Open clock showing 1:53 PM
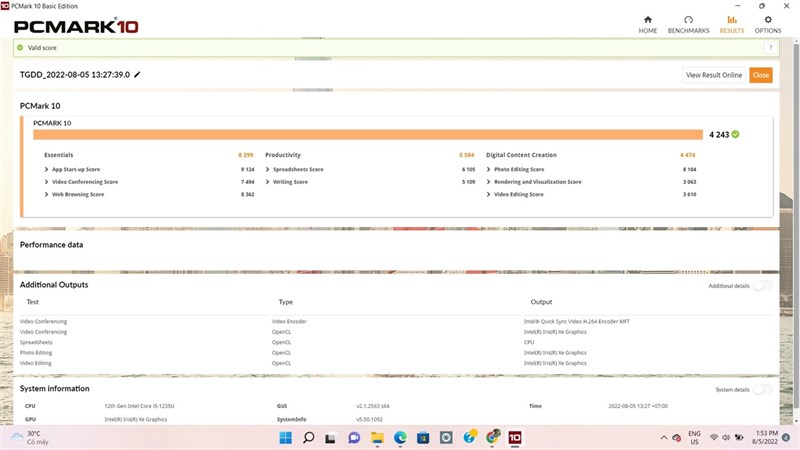This screenshot has width=800, height=450. point(767,437)
